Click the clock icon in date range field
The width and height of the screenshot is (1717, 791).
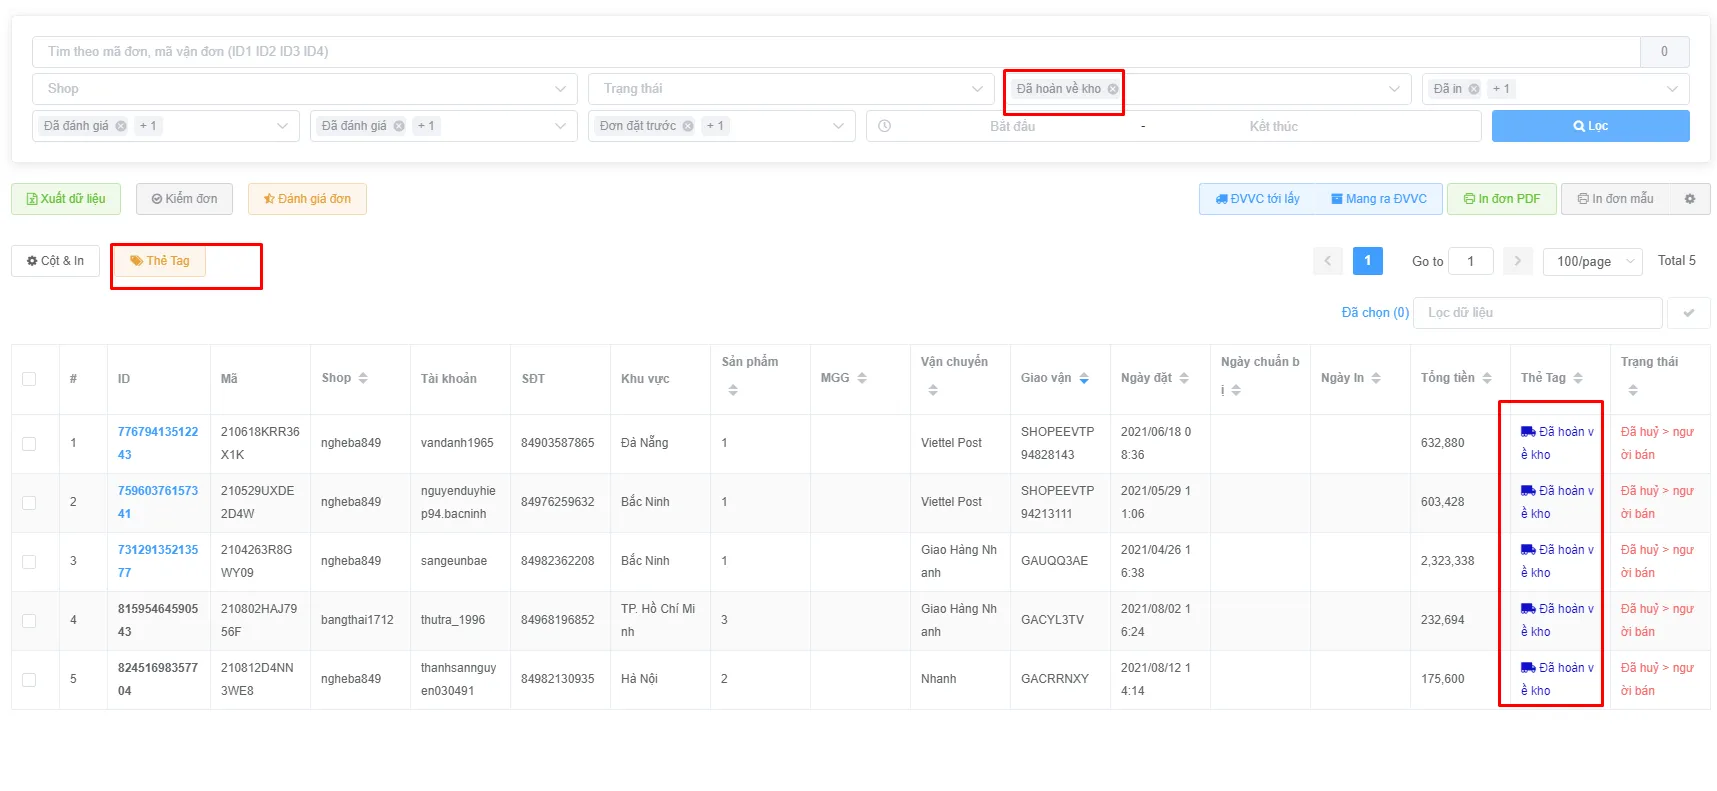tap(885, 126)
